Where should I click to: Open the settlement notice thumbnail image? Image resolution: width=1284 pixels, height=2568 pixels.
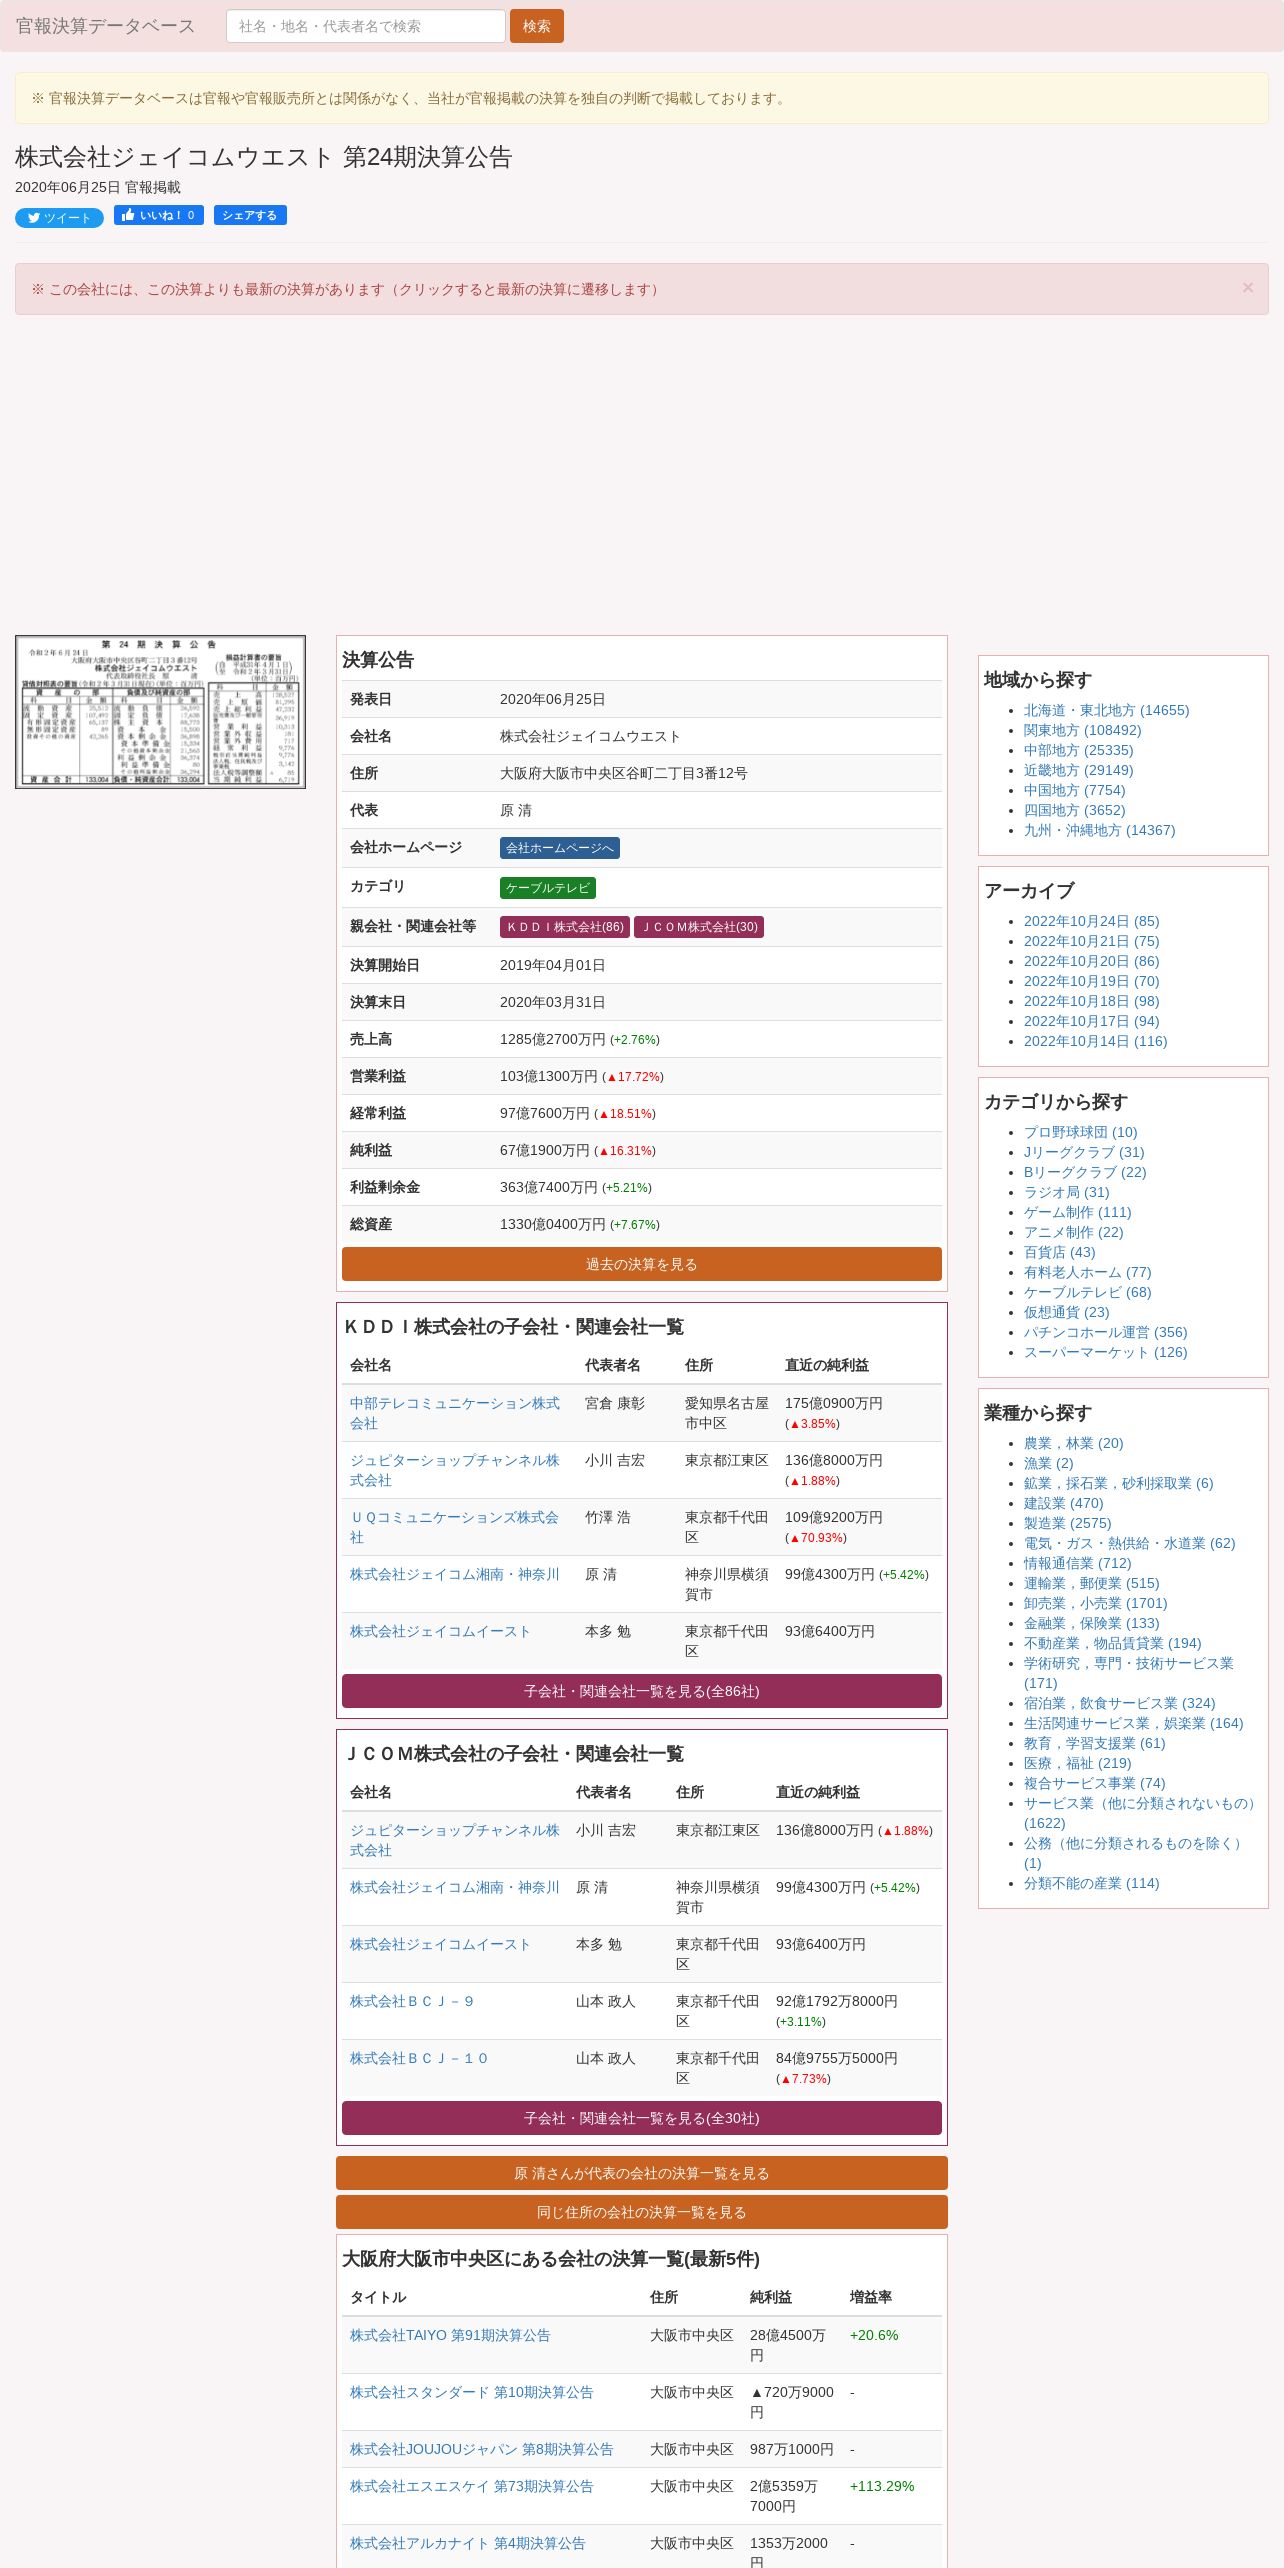tap(160, 712)
